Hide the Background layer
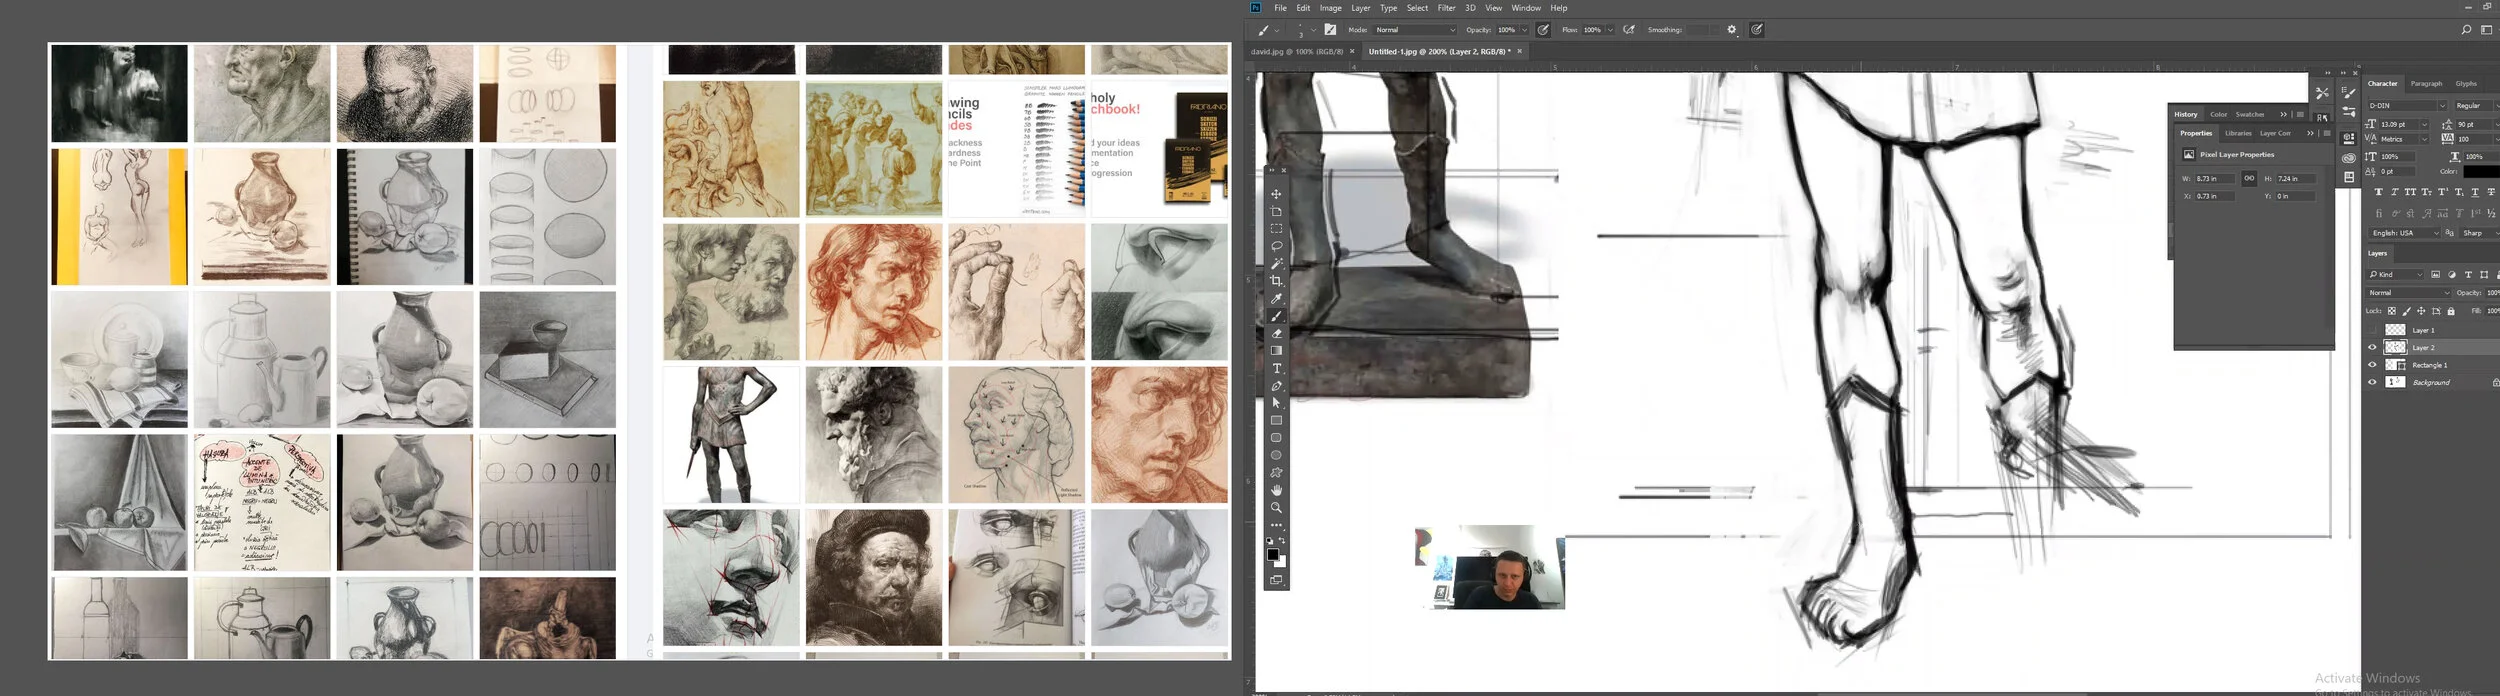The height and width of the screenshot is (696, 2500). pos(2372,382)
